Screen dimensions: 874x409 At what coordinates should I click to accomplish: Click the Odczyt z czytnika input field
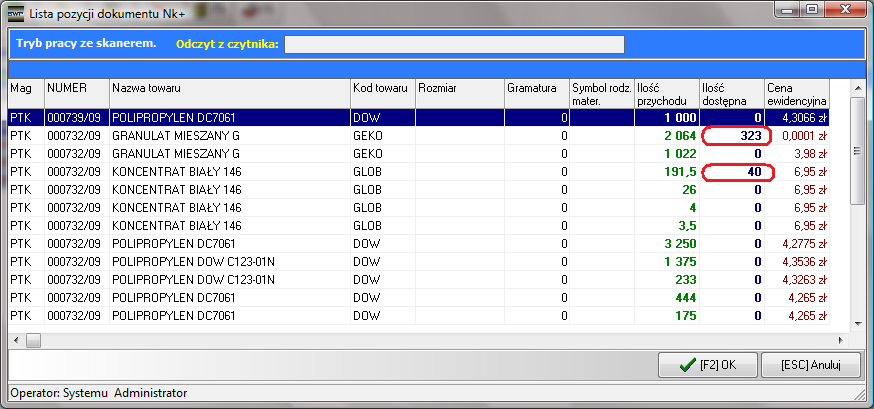pyautogui.click(x=454, y=44)
